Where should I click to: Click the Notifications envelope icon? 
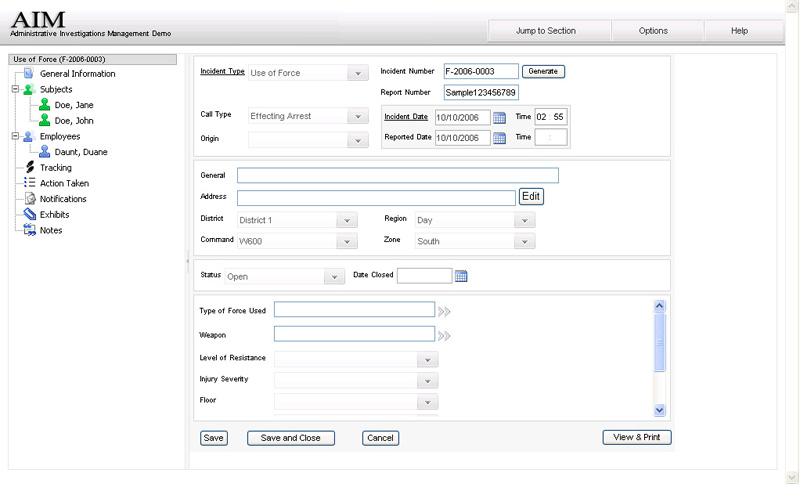30,199
